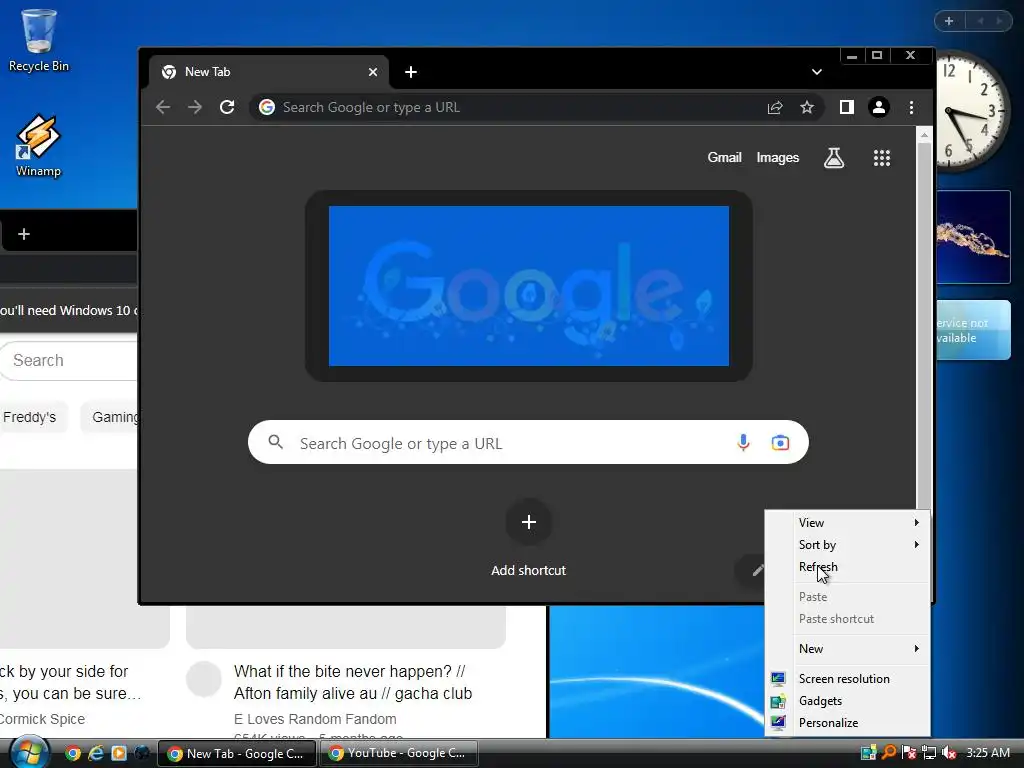Viewport: 1024px width, 768px height.
Task: Open the Chrome profile avatar menu
Action: tap(879, 107)
